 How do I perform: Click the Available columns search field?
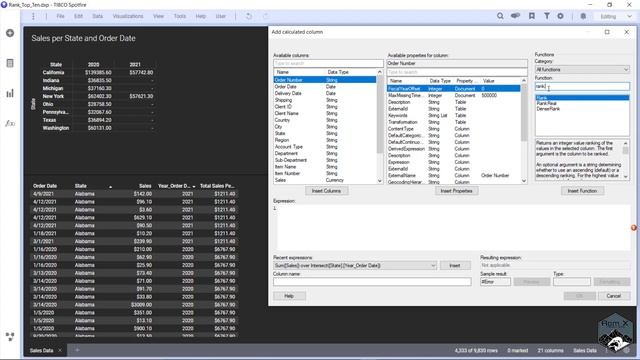coord(328,63)
